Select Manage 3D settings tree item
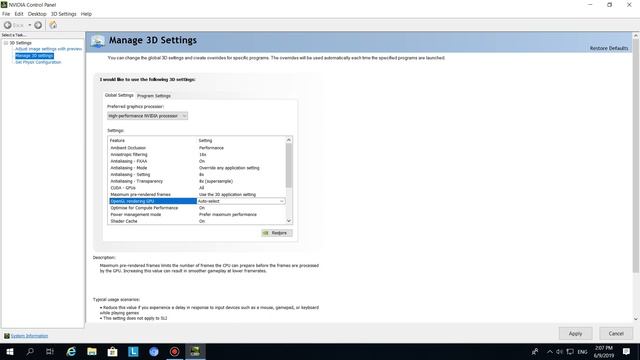Viewport: 640px width, 360px height. pos(34,56)
